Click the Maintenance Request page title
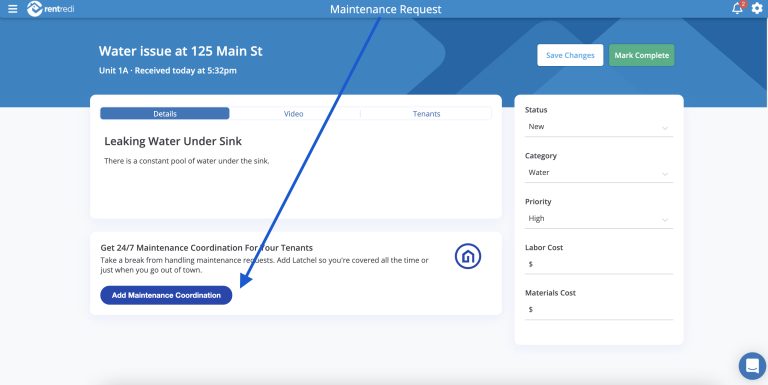This screenshot has height=385, width=768. click(385, 9)
